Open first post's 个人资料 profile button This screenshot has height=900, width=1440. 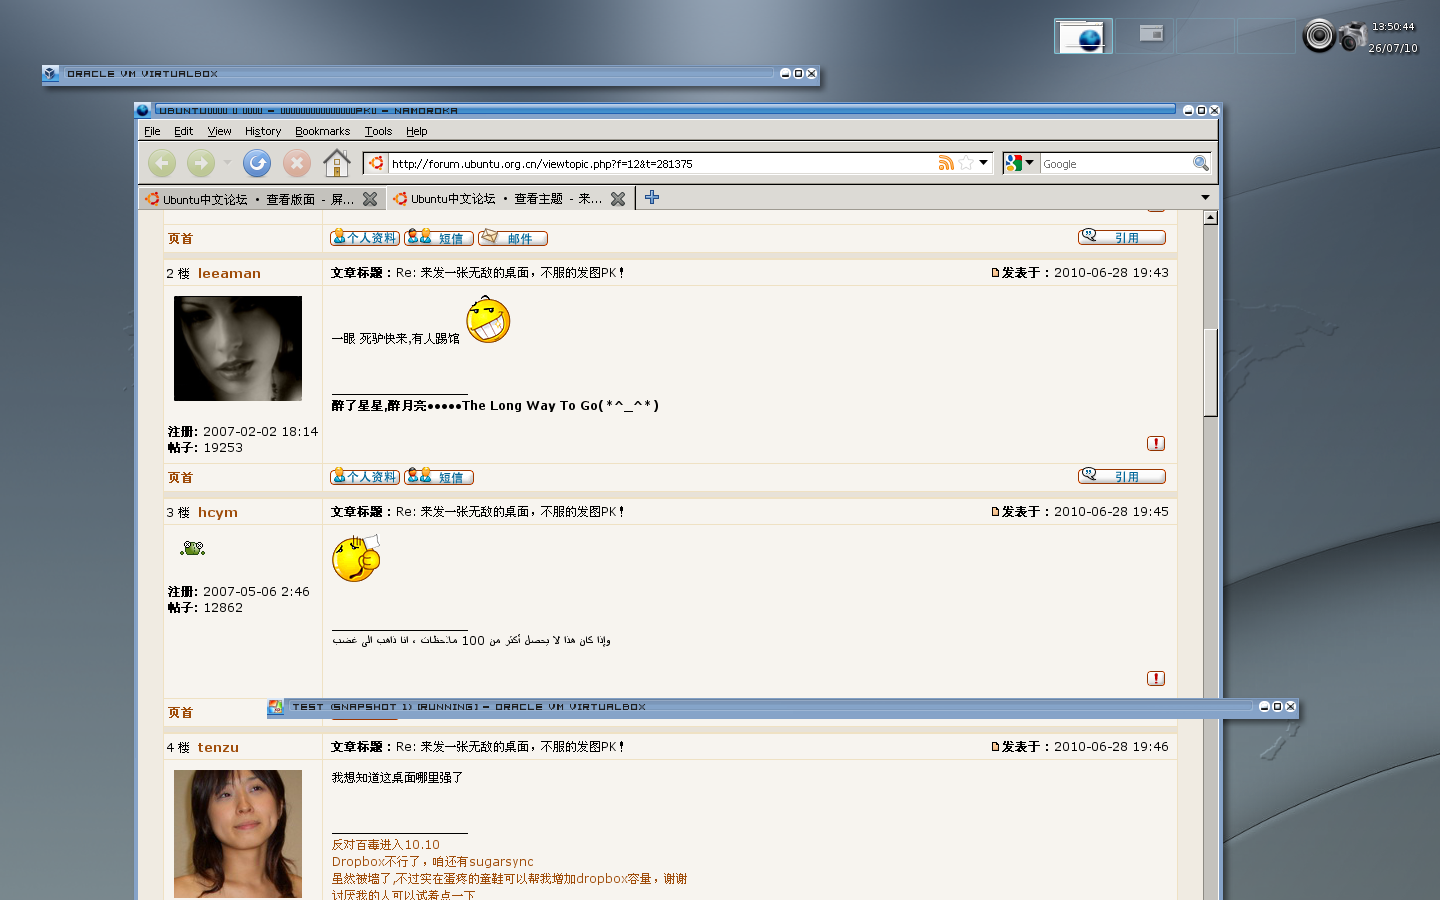coord(365,238)
